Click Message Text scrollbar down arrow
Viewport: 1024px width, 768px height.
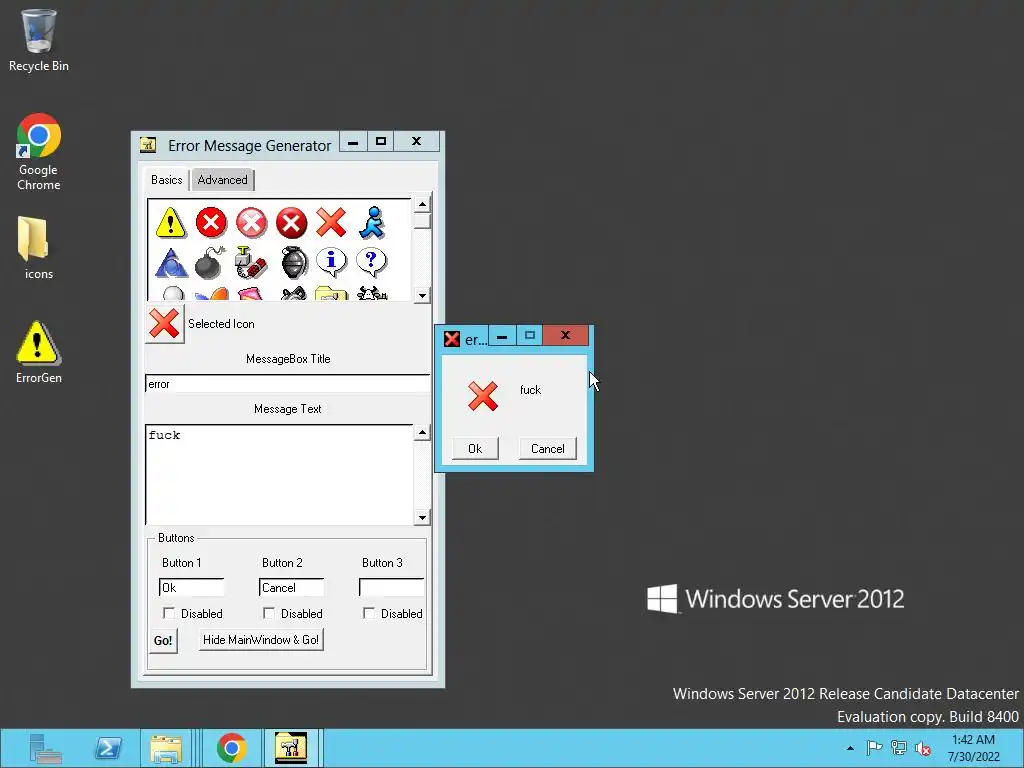click(423, 518)
